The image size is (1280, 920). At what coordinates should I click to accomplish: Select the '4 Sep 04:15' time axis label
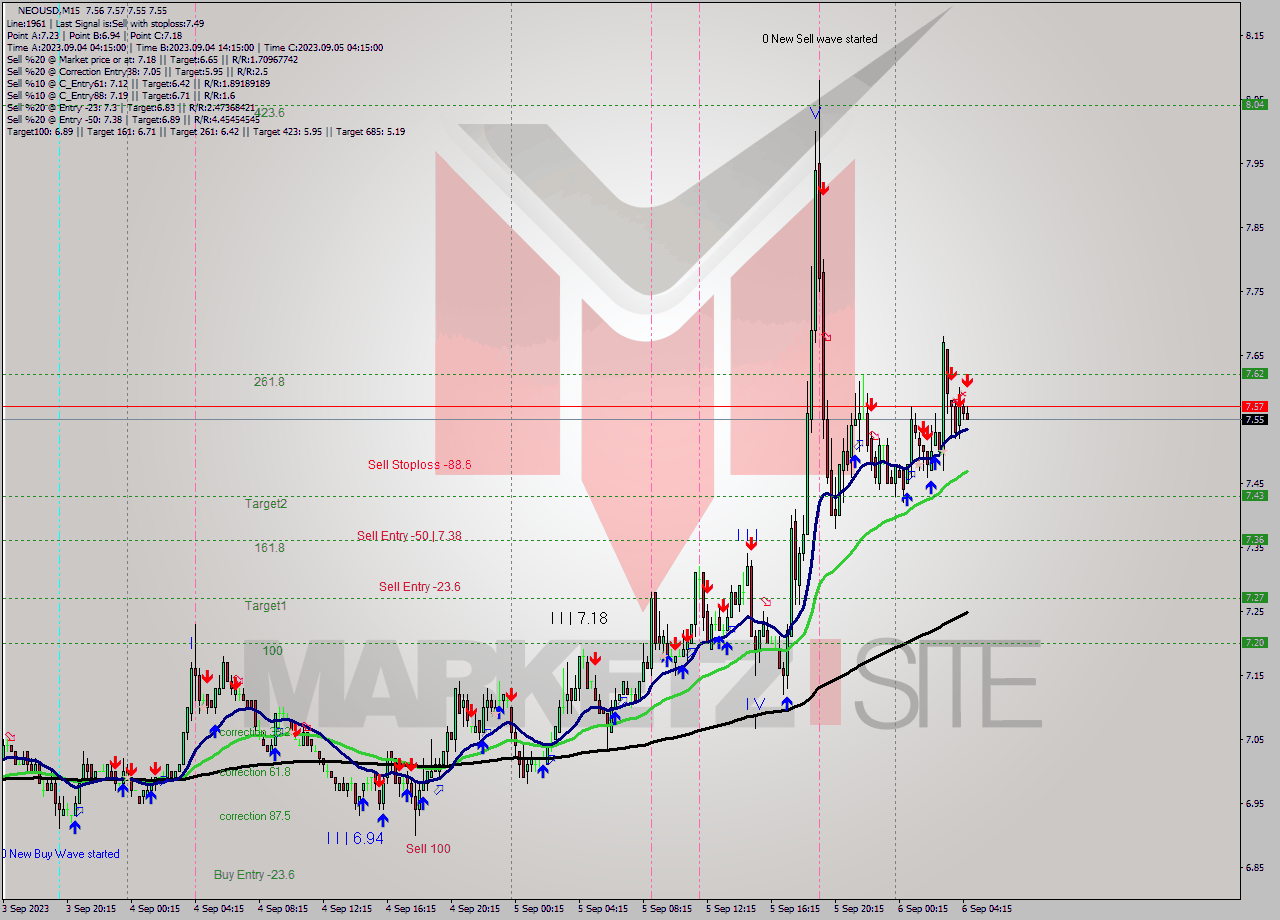click(217, 909)
